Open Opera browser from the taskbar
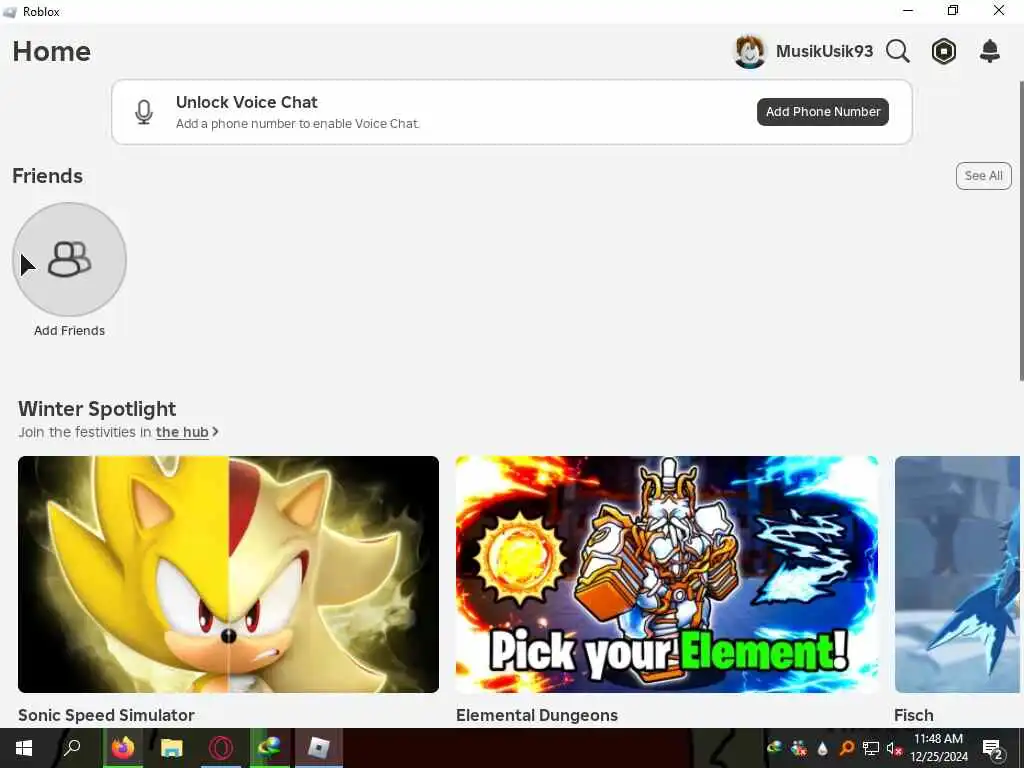The width and height of the screenshot is (1024, 768). 221,748
